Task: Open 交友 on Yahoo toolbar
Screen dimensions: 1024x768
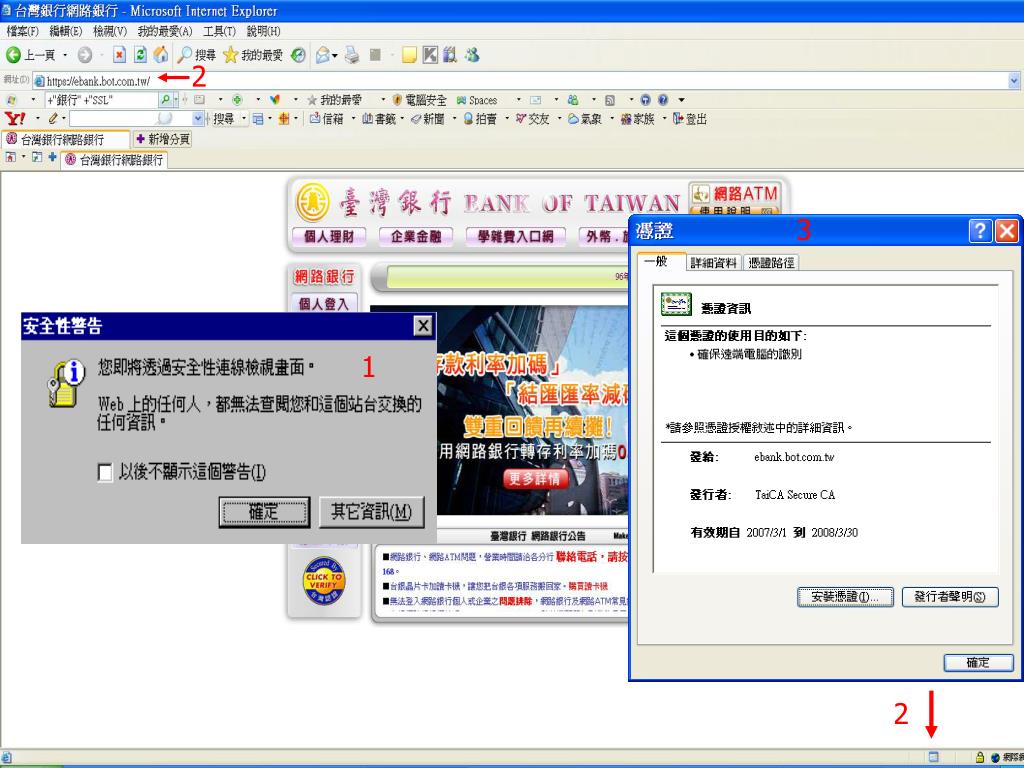Action: (x=532, y=119)
